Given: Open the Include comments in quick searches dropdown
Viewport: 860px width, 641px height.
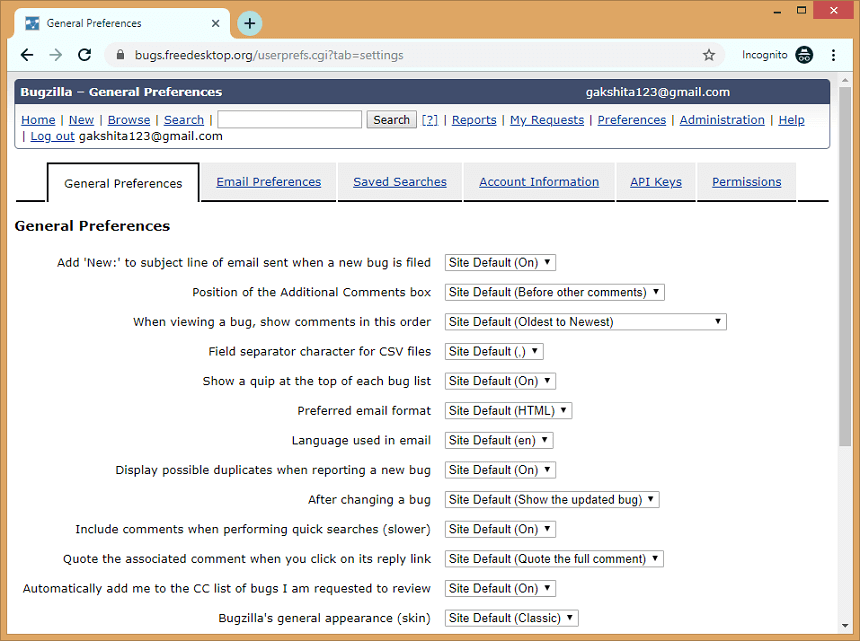Looking at the screenshot, I should (500, 529).
